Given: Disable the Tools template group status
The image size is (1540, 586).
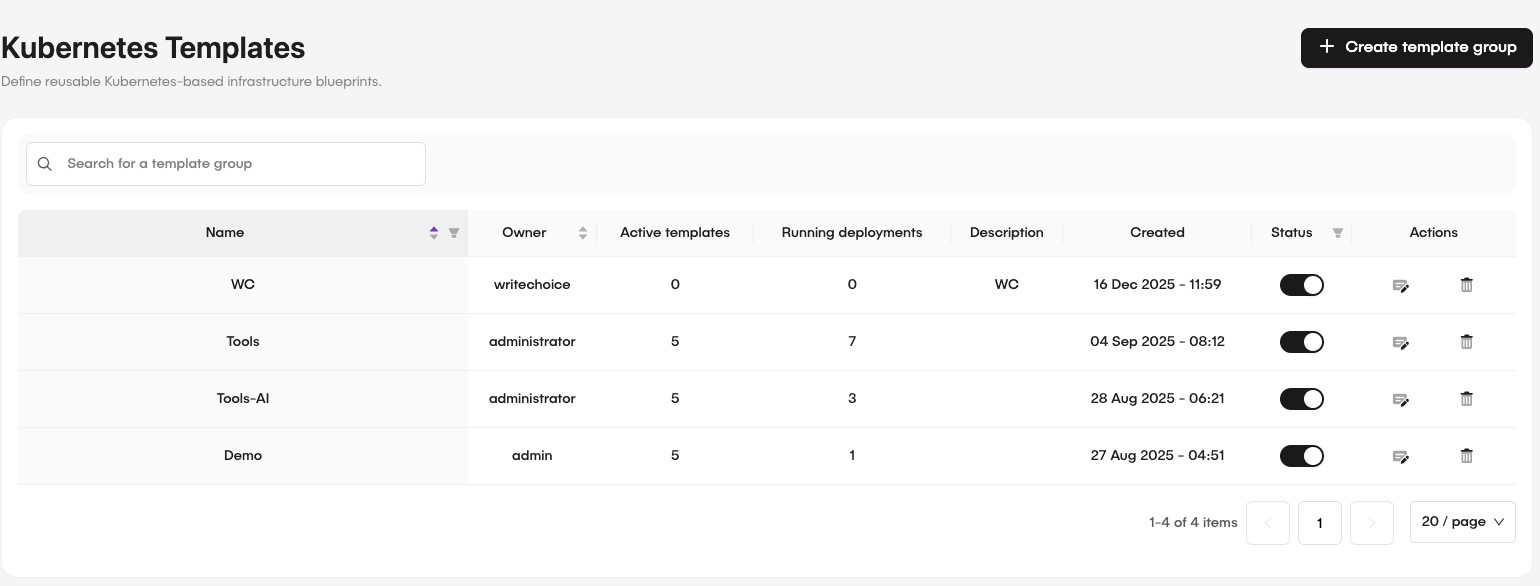Looking at the screenshot, I should [x=1301, y=342].
